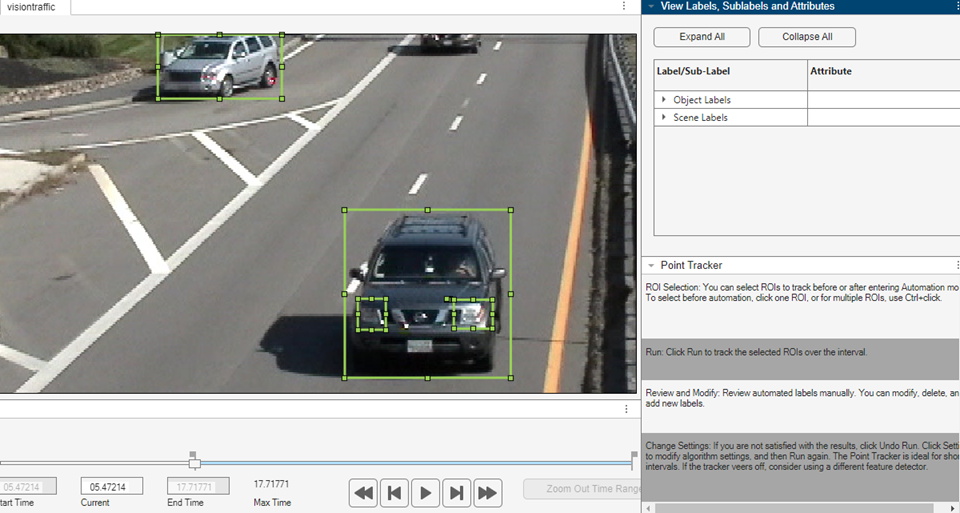Click the Run instruction text block
Image resolution: width=960 pixels, height=513 pixels.
(x=800, y=359)
